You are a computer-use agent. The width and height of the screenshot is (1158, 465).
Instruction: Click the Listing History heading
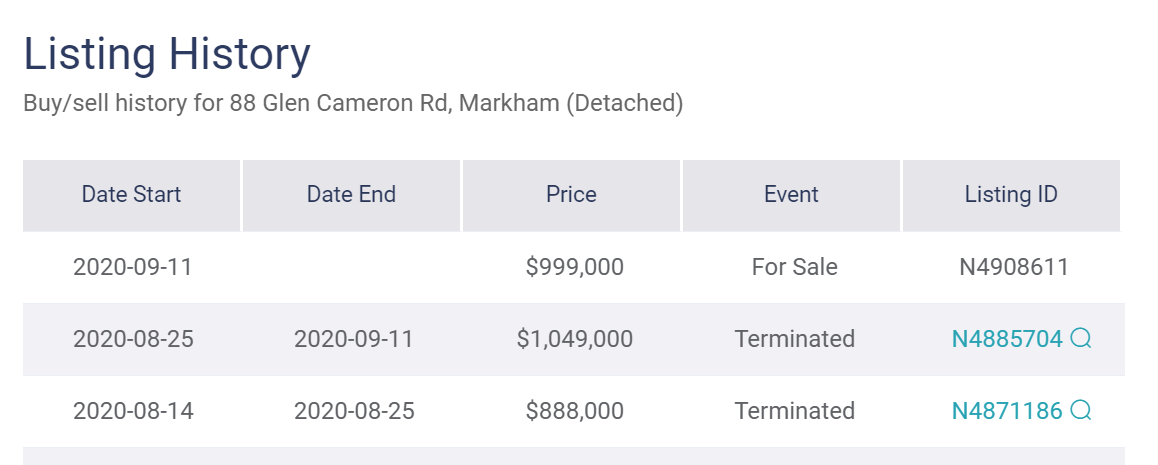click(167, 55)
